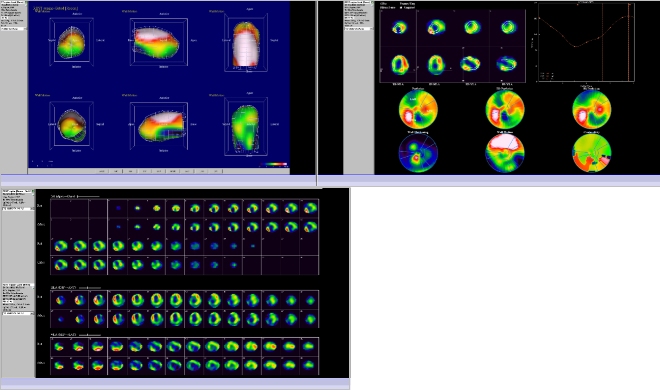Screen dimensions: 660x390
Task: Expand the dropdown in the polar map window's side panel
Action: click(x=359, y=29)
